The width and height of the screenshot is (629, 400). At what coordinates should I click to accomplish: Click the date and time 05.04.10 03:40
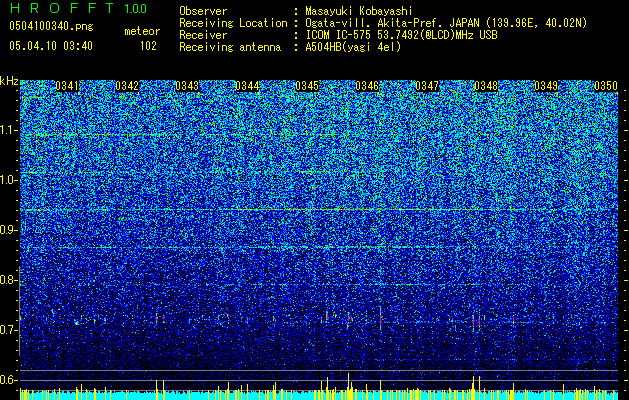51,46
